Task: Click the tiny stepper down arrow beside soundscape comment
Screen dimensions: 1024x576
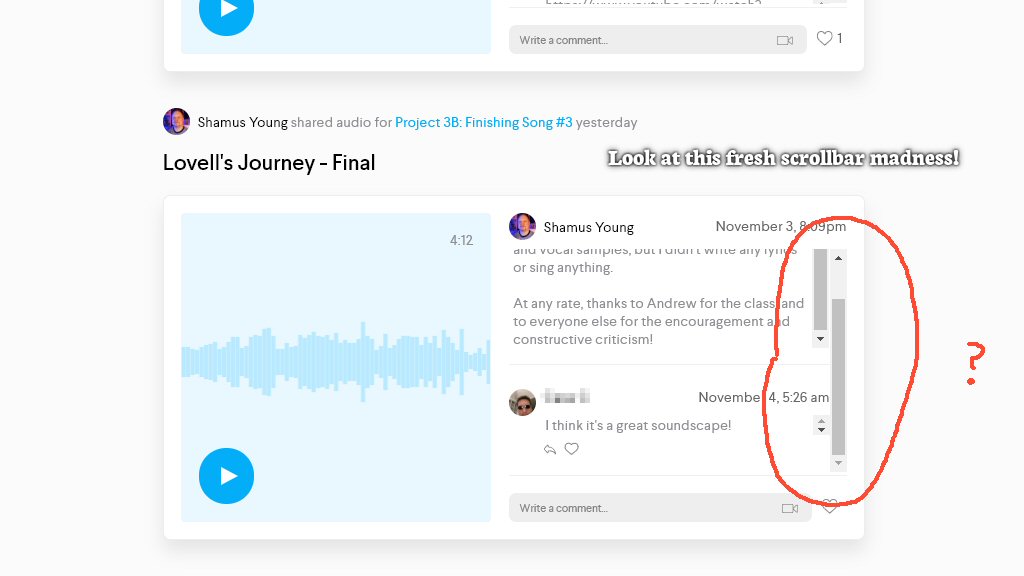Action: (x=822, y=430)
